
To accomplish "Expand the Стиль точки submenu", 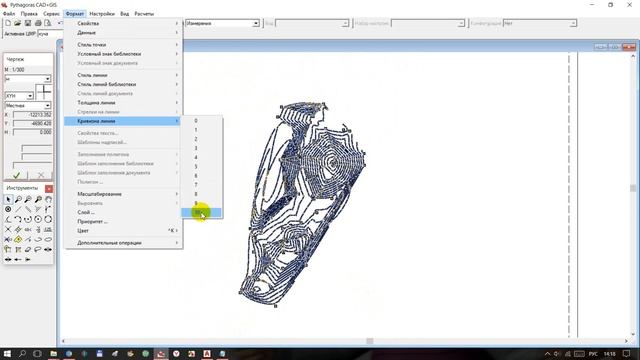I will (x=123, y=44).
